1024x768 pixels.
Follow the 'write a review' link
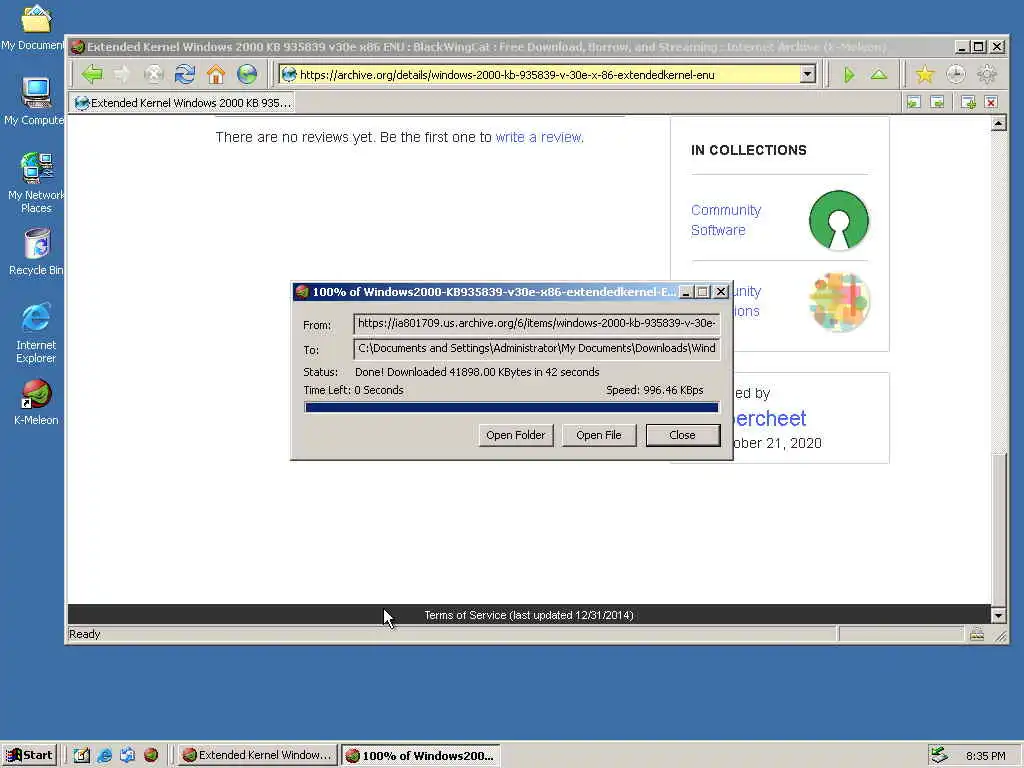click(x=539, y=137)
